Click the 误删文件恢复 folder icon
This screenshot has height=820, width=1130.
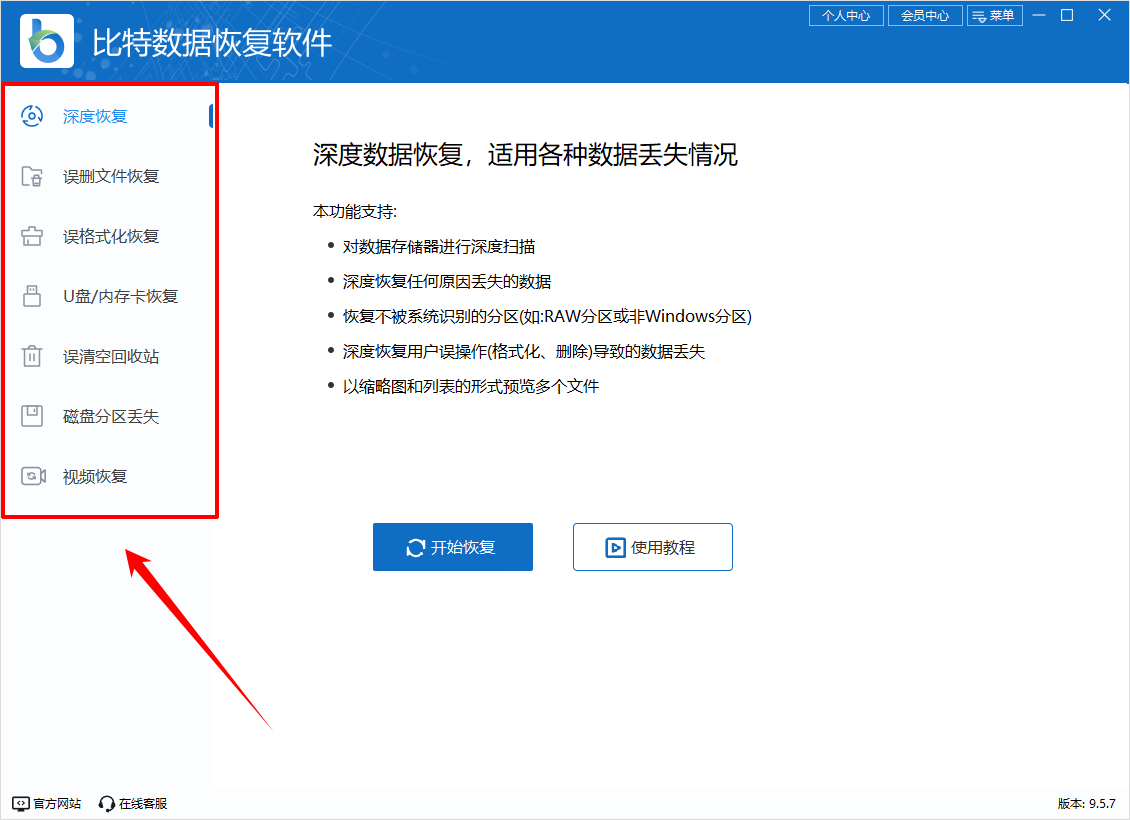pos(32,176)
